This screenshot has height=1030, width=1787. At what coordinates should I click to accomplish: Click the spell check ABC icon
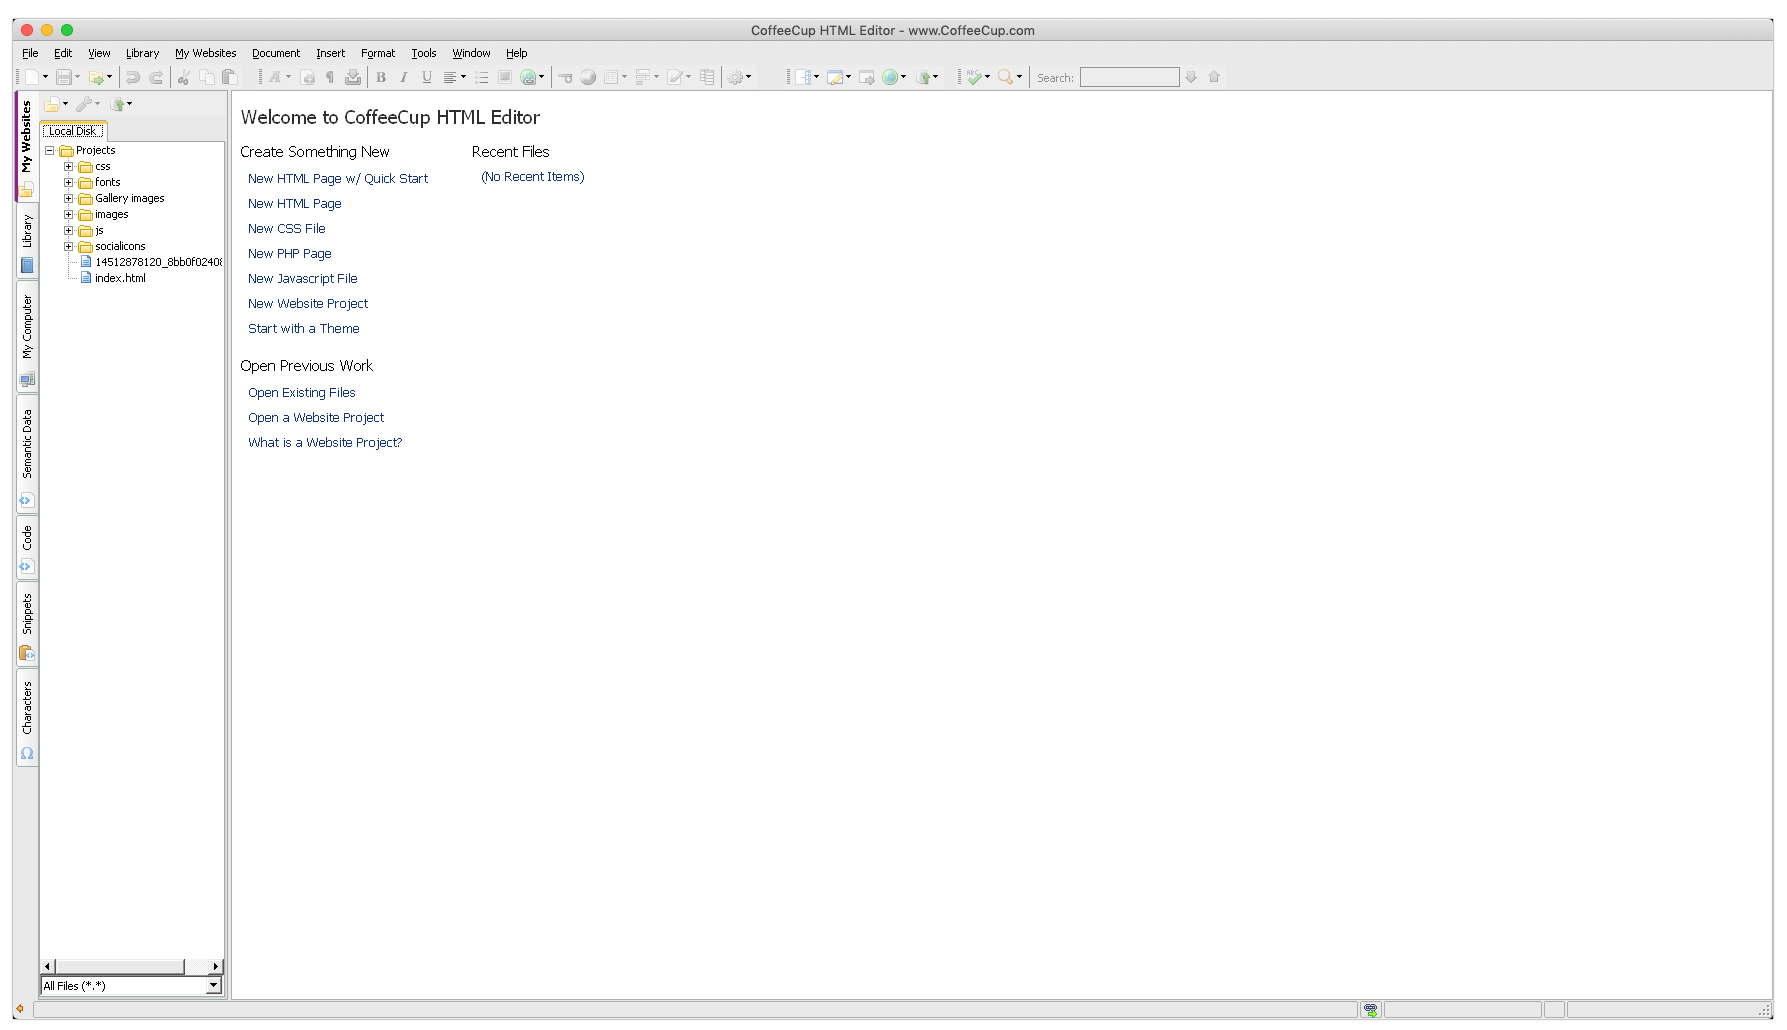coord(974,77)
